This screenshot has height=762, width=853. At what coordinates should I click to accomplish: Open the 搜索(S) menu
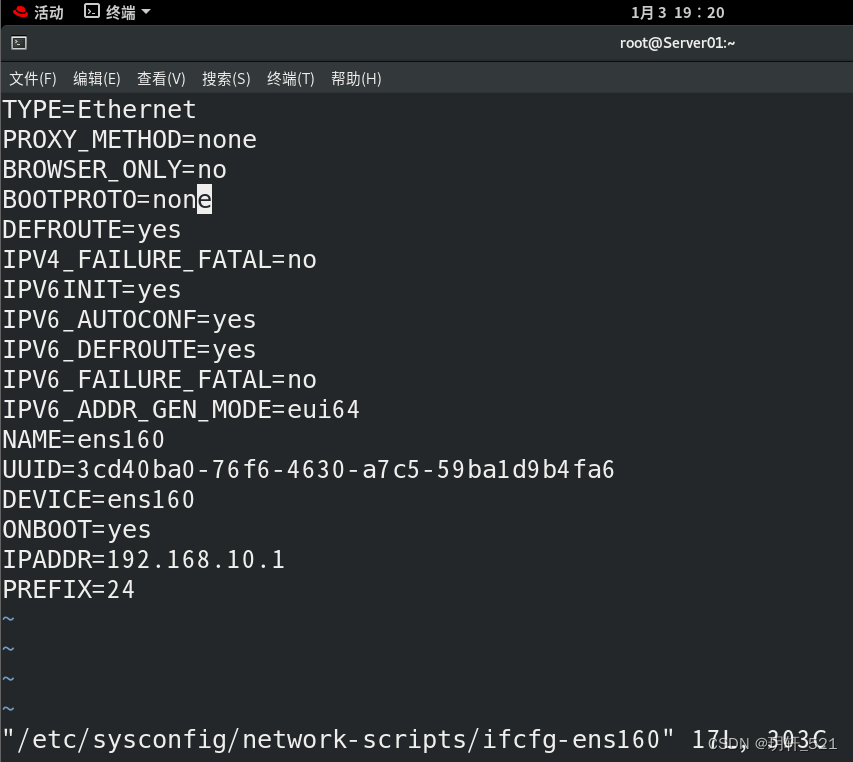(x=226, y=79)
